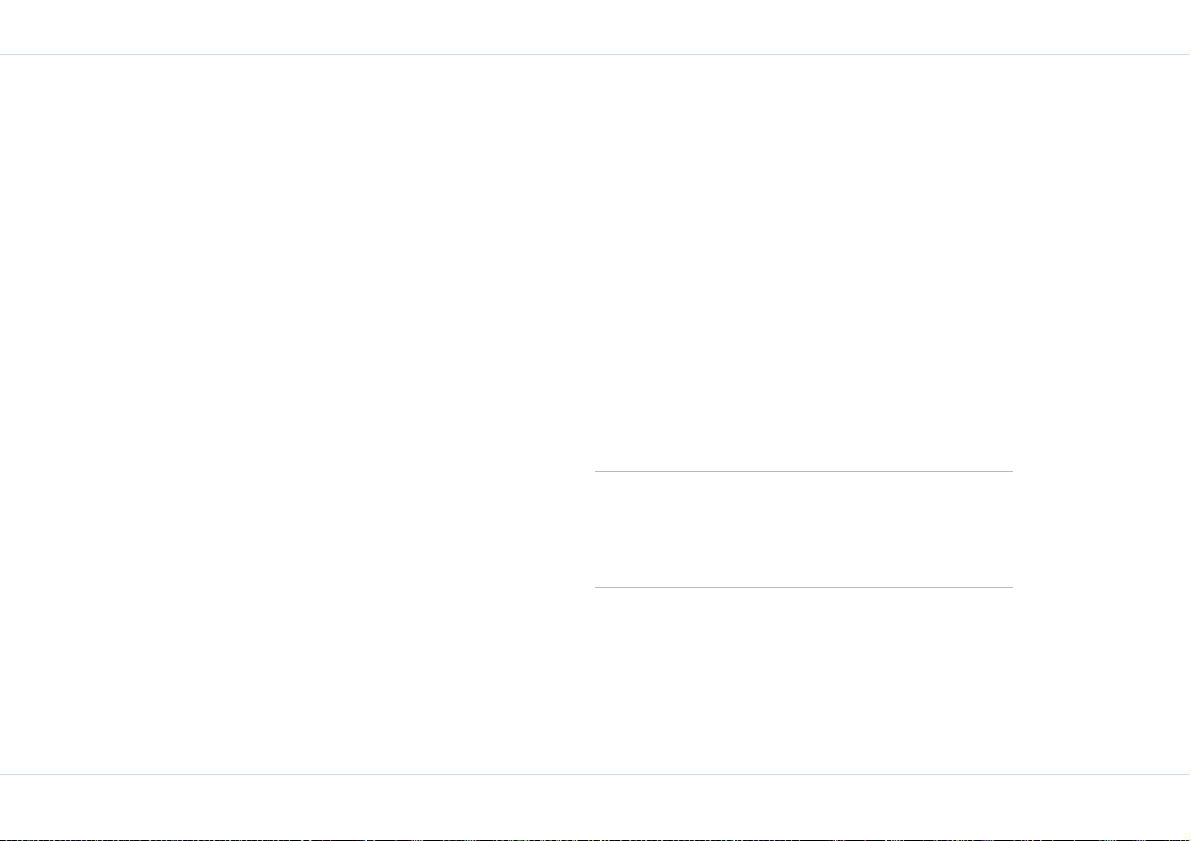Viewport: 1191px width, 841px height.
Task: Click the empty footer area below the bottom divider
Action: 596,805
